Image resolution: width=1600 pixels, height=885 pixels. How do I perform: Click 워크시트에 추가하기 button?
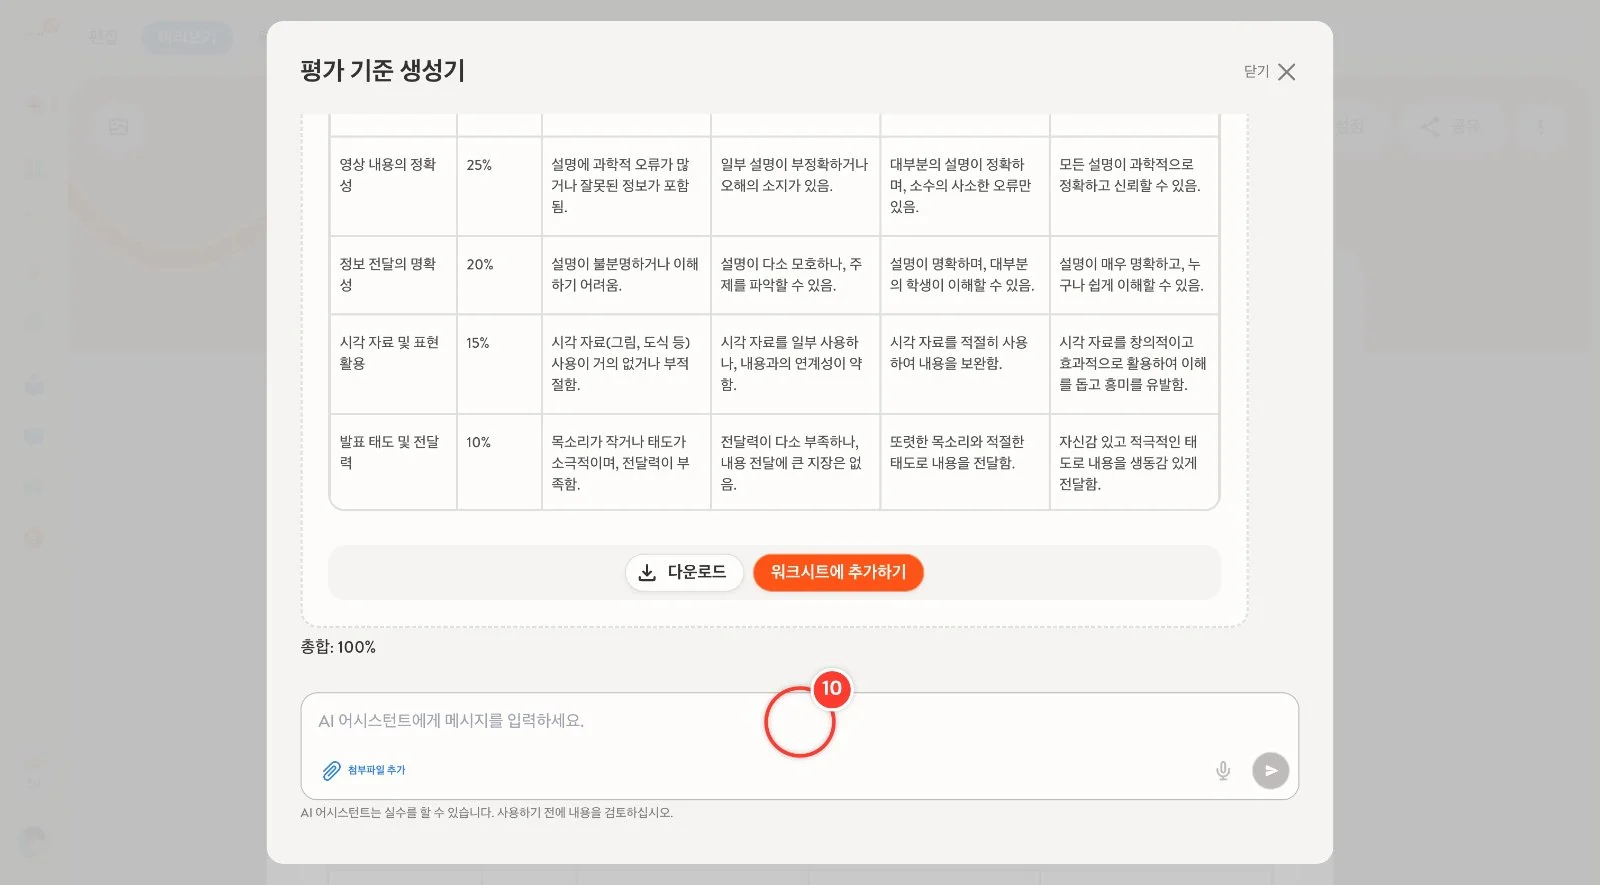tap(838, 572)
